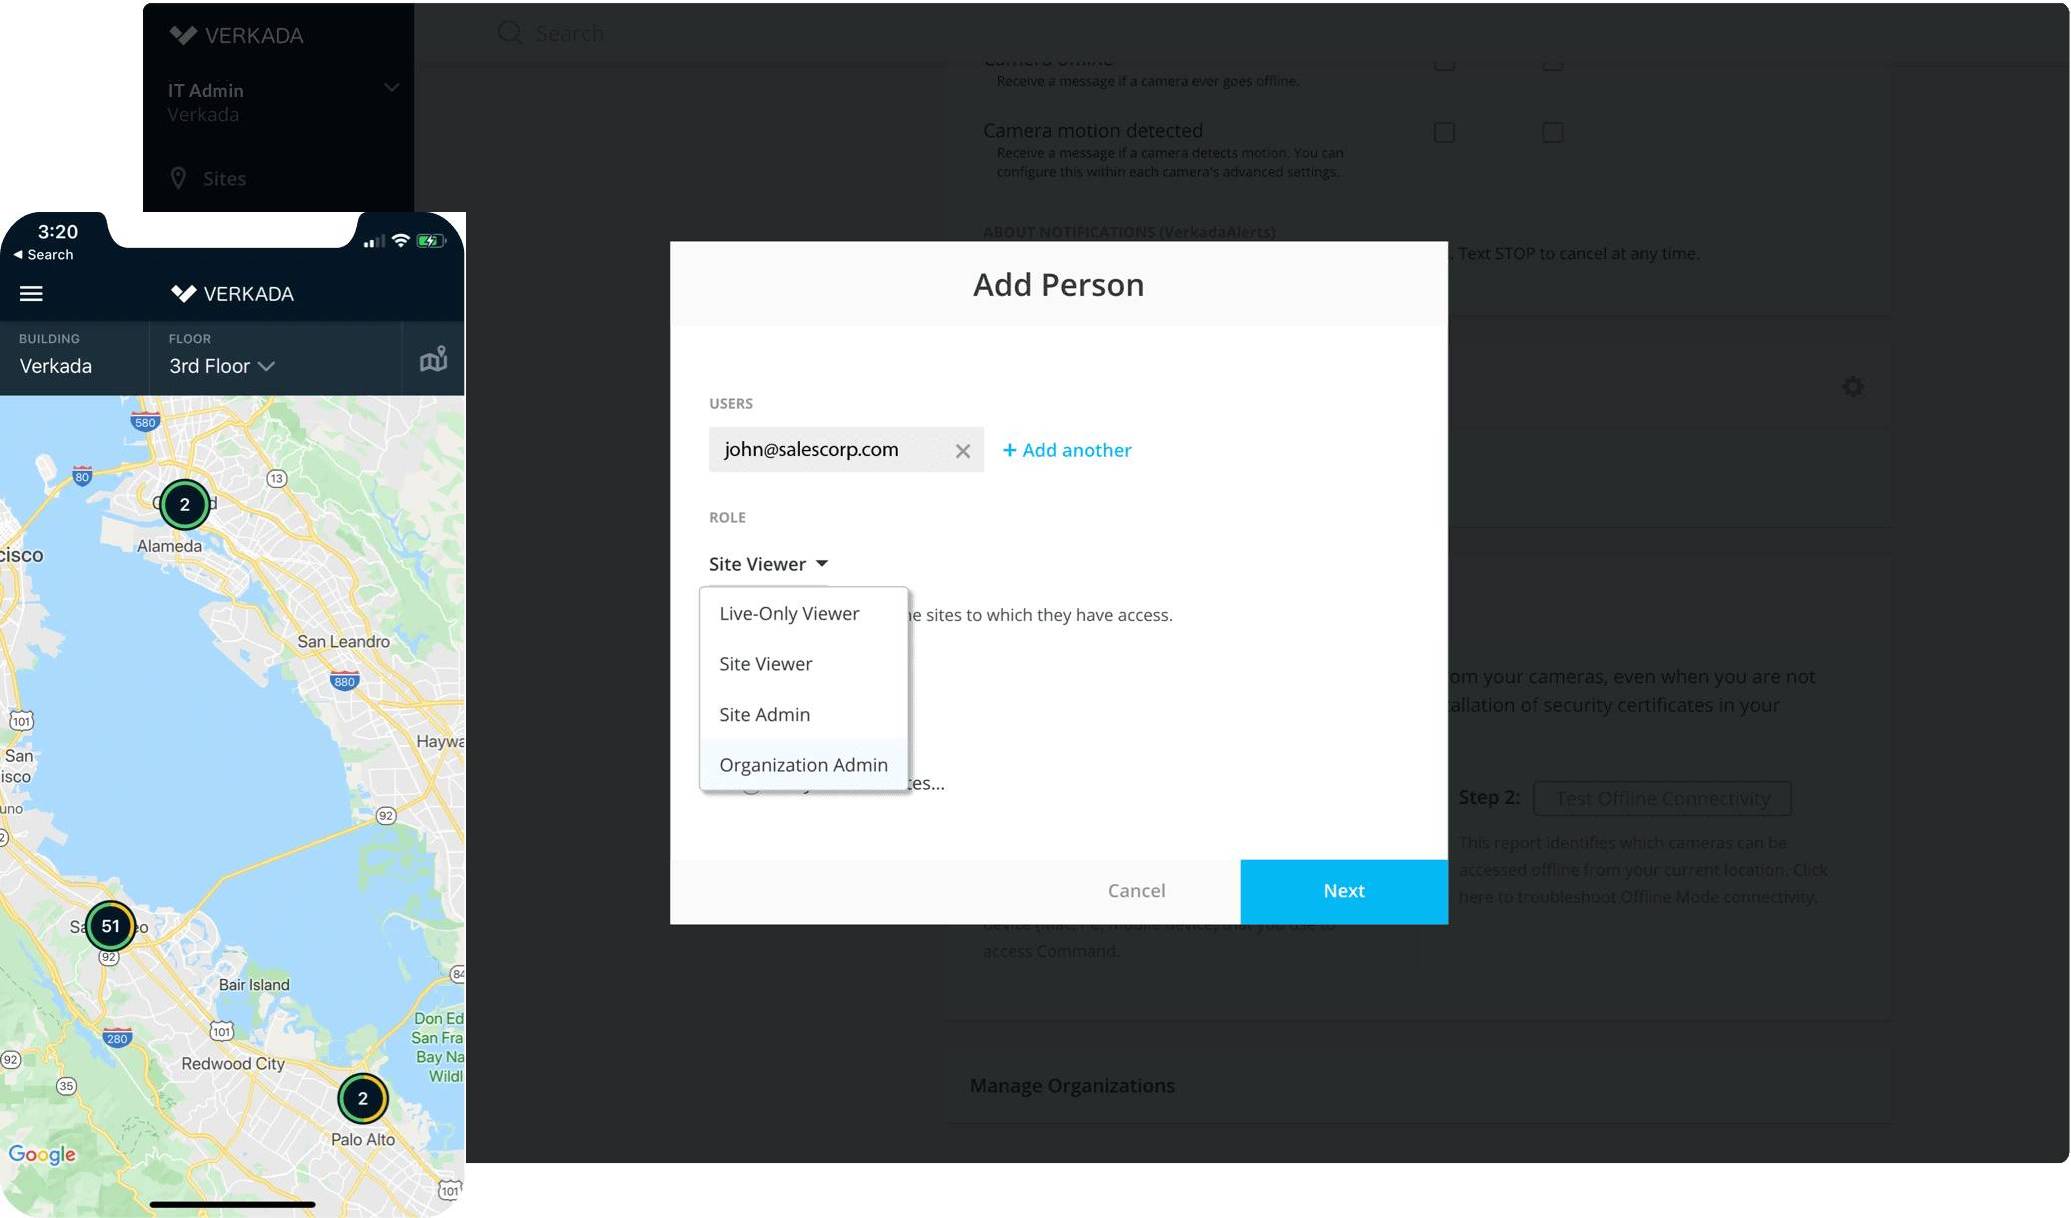The height and width of the screenshot is (1218, 2071).
Task: Click the ABOUT NOTIFICATIONS heading
Action: click(1128, 232)
